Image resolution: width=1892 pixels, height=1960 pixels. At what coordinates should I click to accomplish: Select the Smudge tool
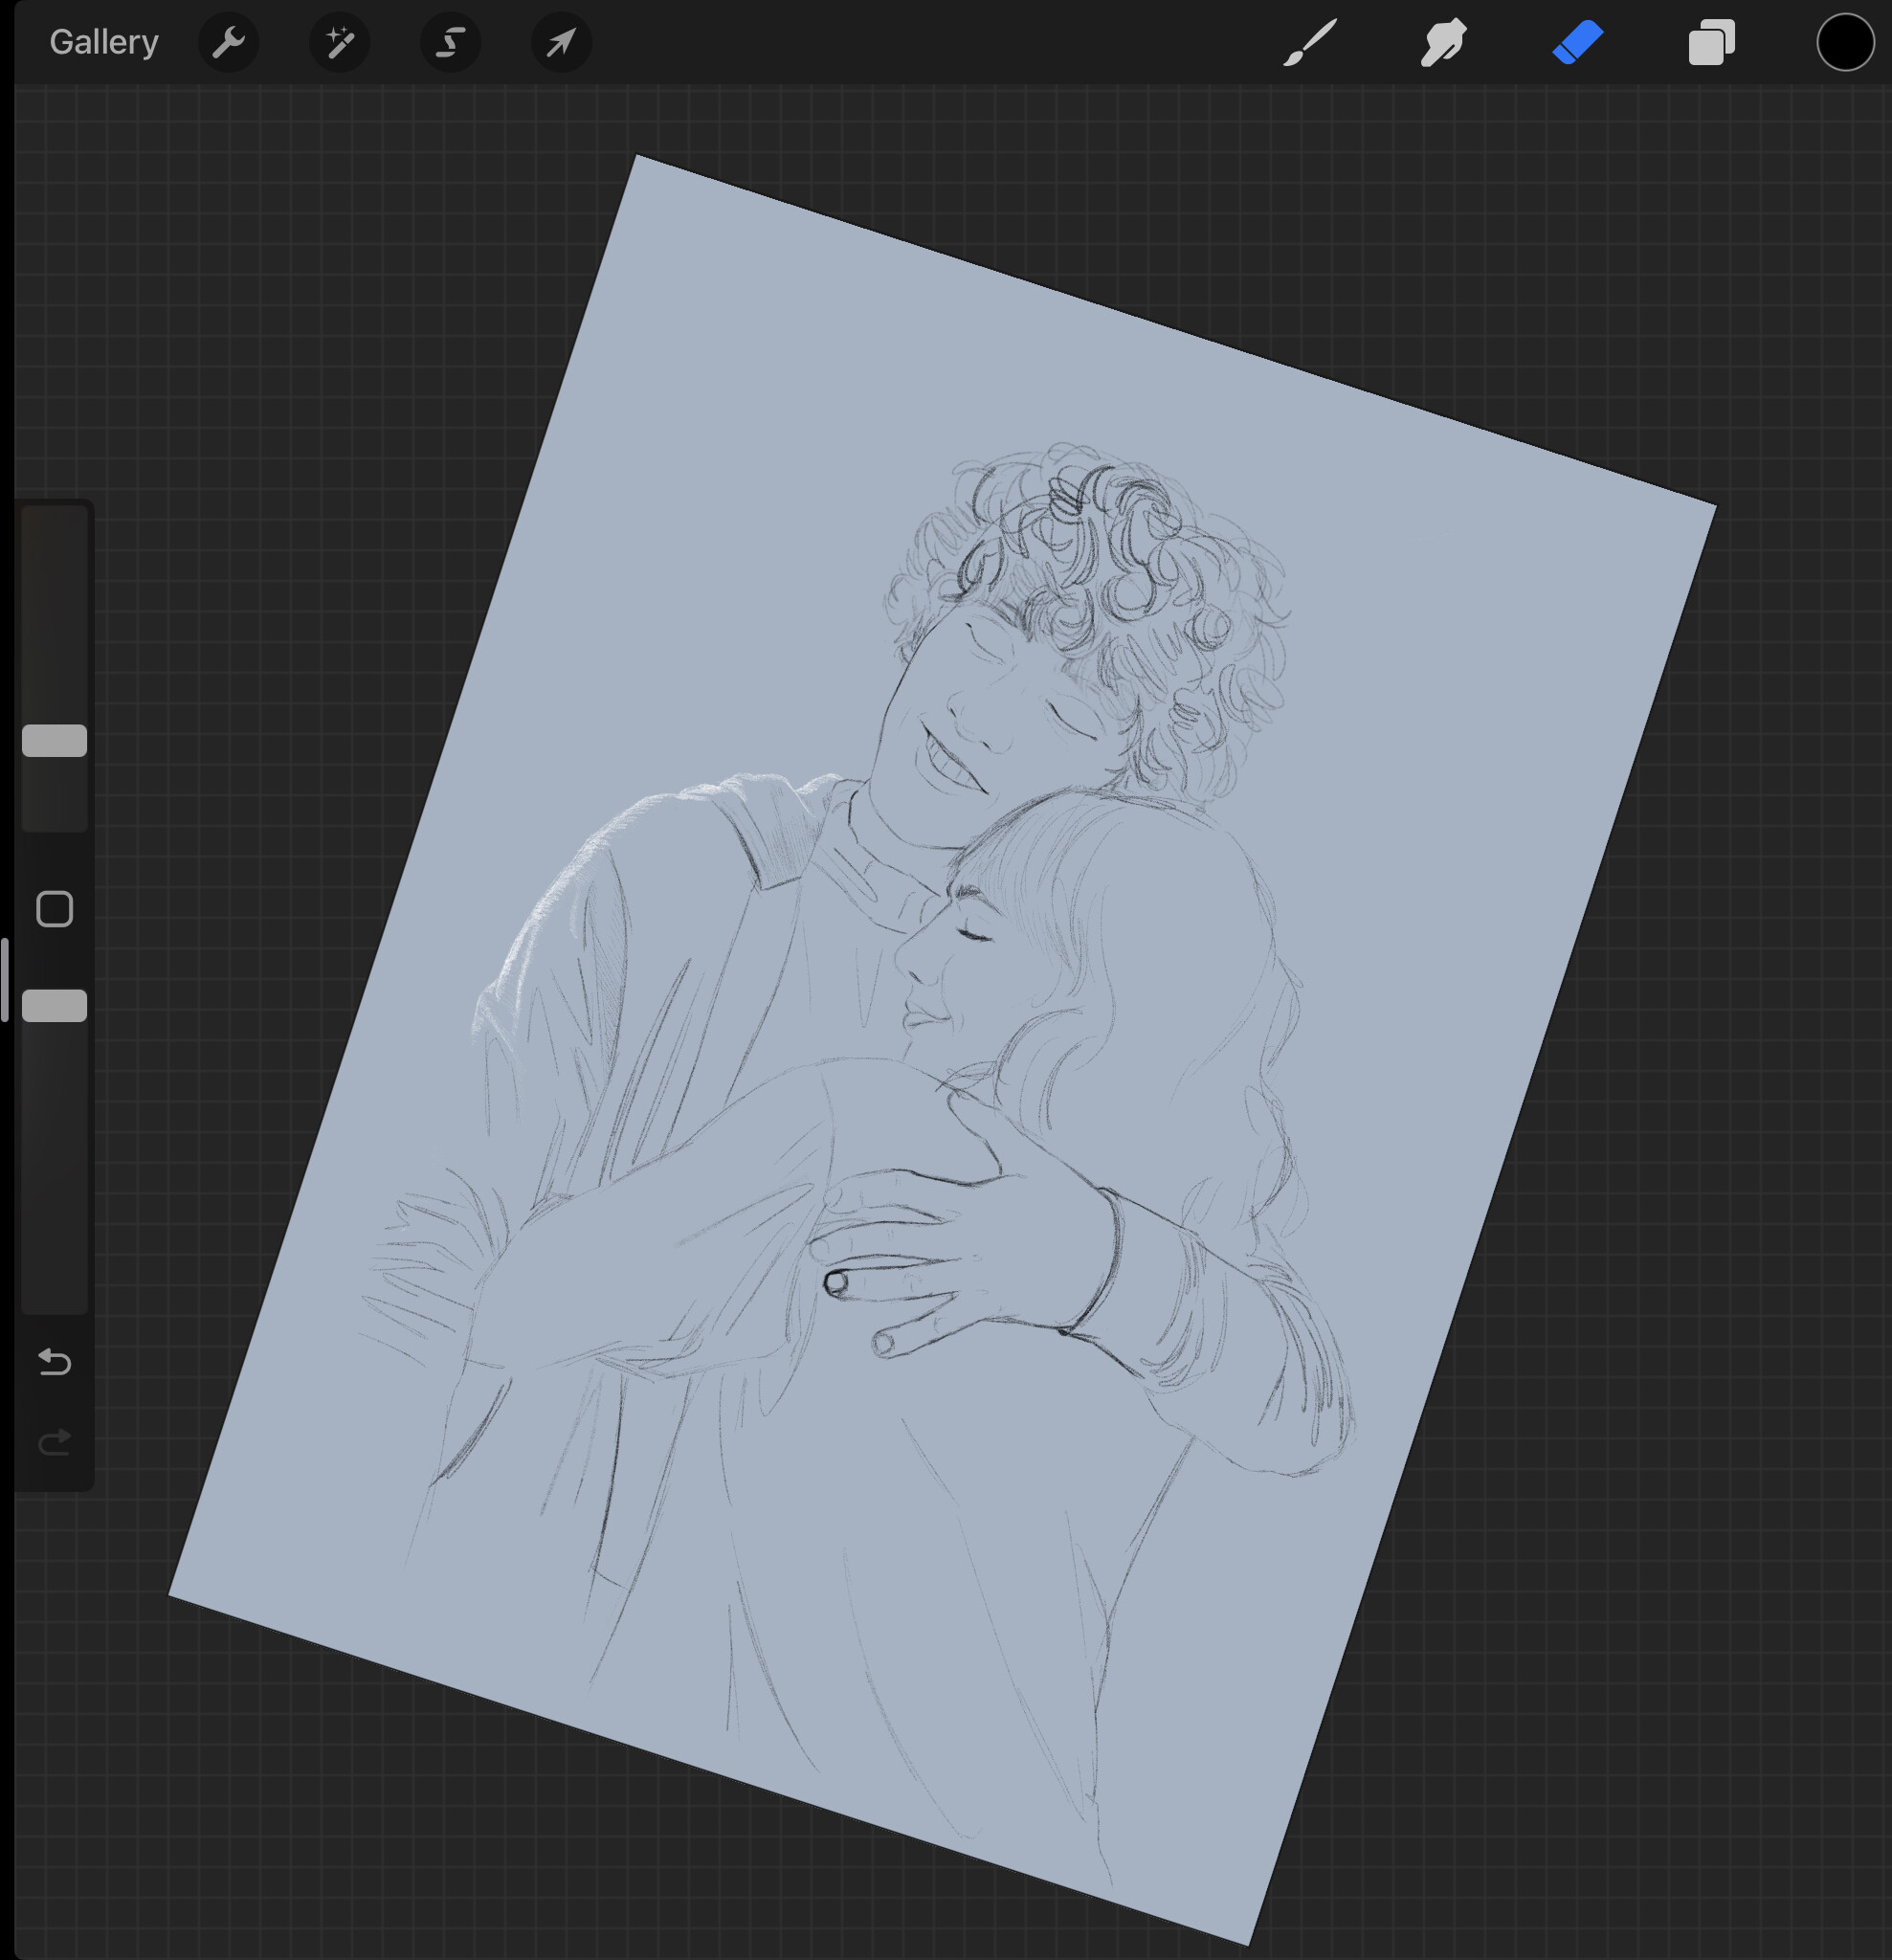(1443, 43)
